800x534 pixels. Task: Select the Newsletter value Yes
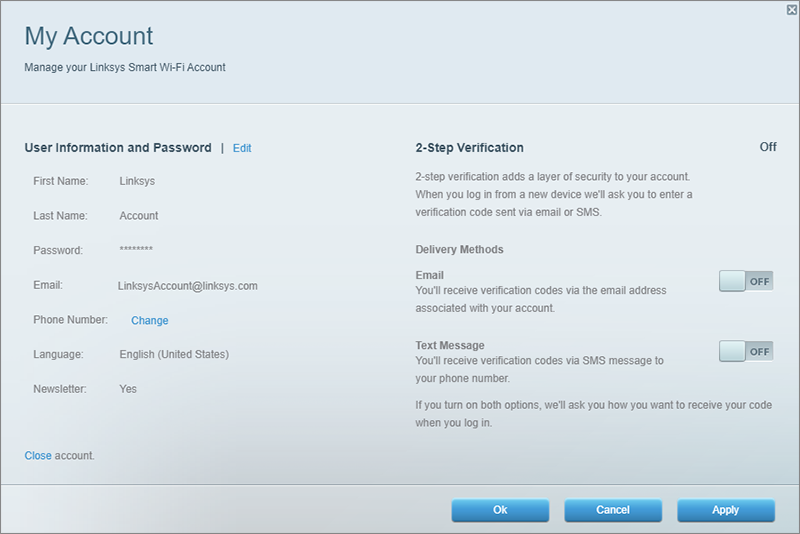click(x=128, y=389)
